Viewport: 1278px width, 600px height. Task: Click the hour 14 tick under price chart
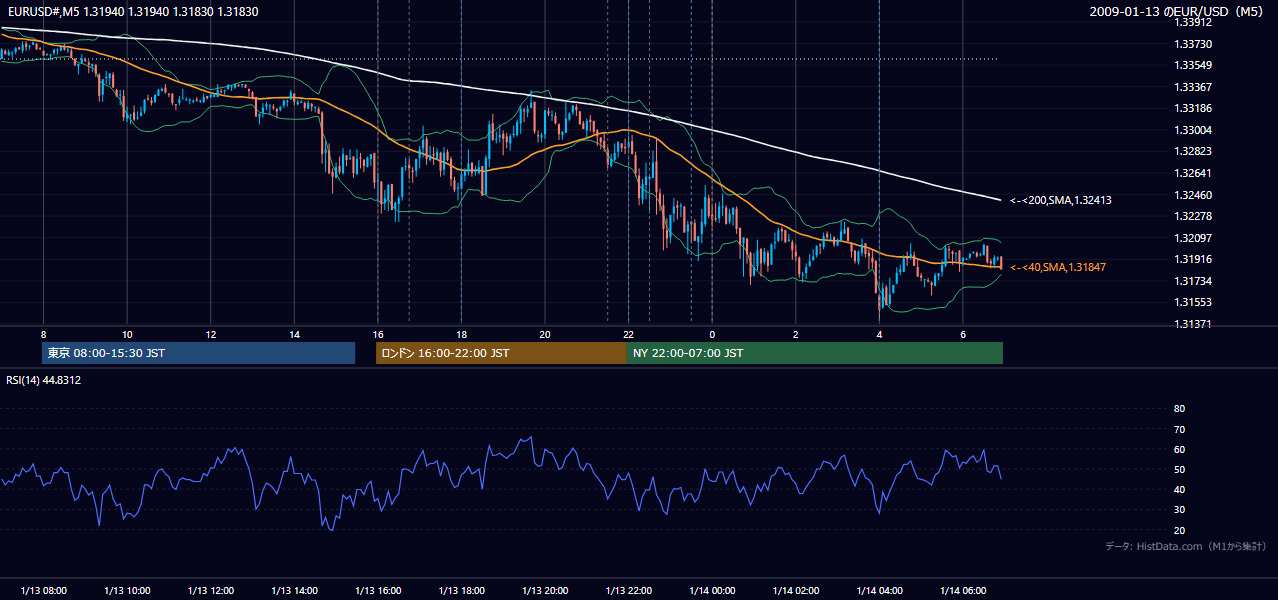[x=294, y=334]
